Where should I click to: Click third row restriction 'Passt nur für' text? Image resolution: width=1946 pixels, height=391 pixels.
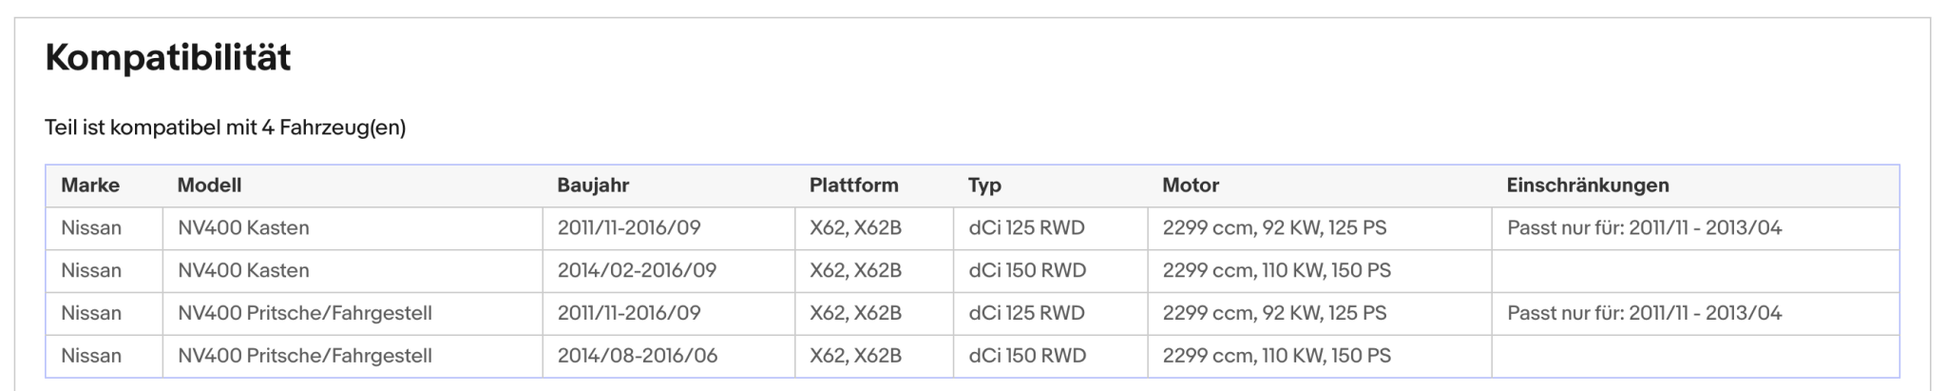pos(1644,313)
